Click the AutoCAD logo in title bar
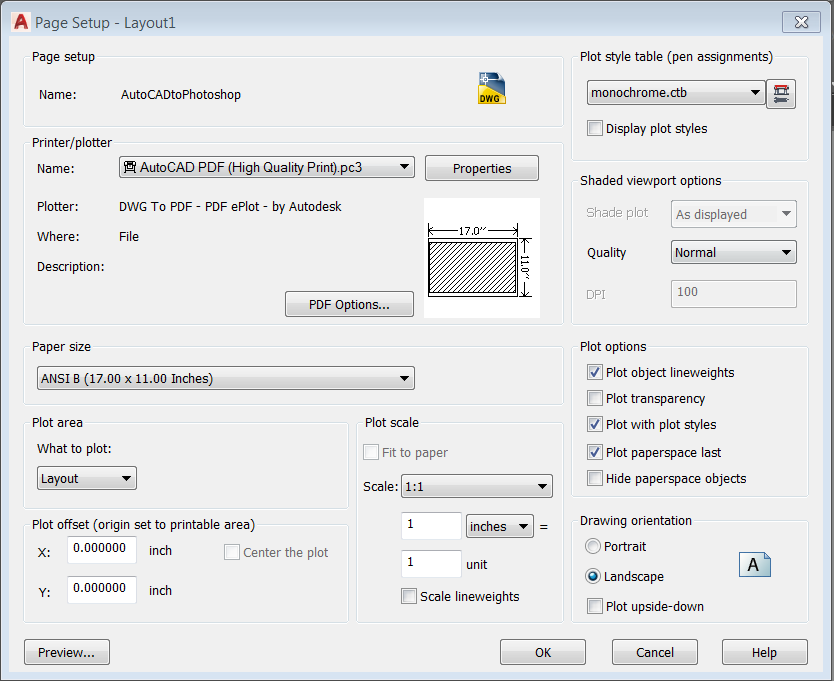Viewport: 834px width, 681px height. click(x=21, y=22)
